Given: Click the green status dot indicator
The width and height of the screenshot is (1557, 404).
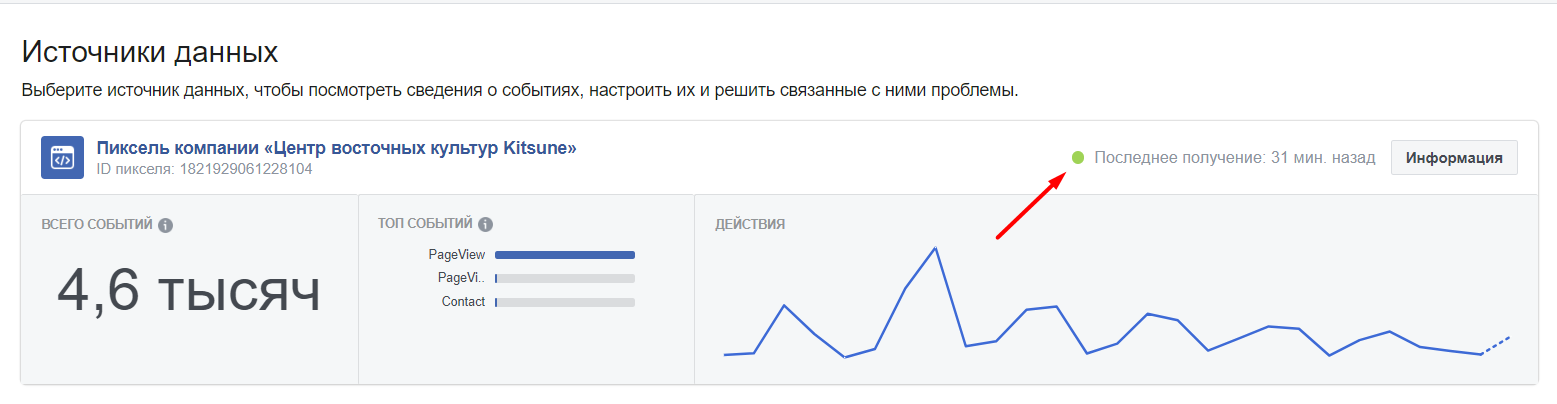Looking at the screenshot, I should click(x=1078, y=157).
